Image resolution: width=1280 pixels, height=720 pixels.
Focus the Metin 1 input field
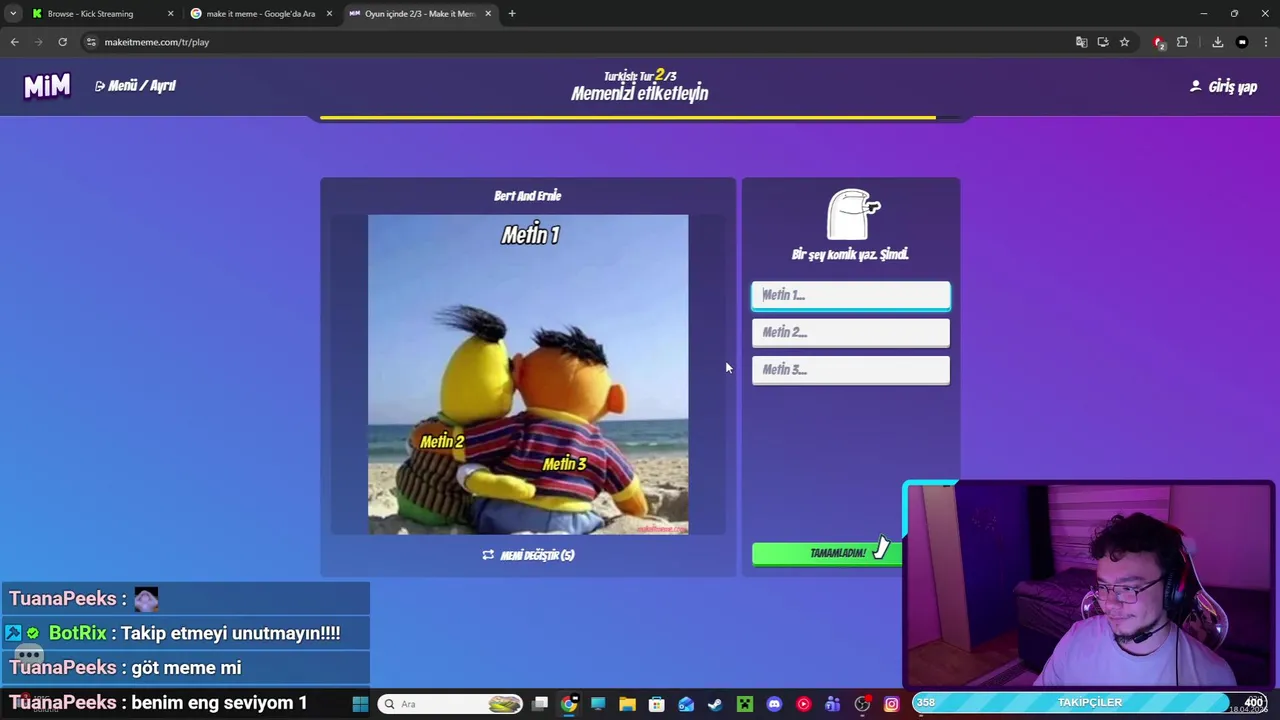click(851, 295)
